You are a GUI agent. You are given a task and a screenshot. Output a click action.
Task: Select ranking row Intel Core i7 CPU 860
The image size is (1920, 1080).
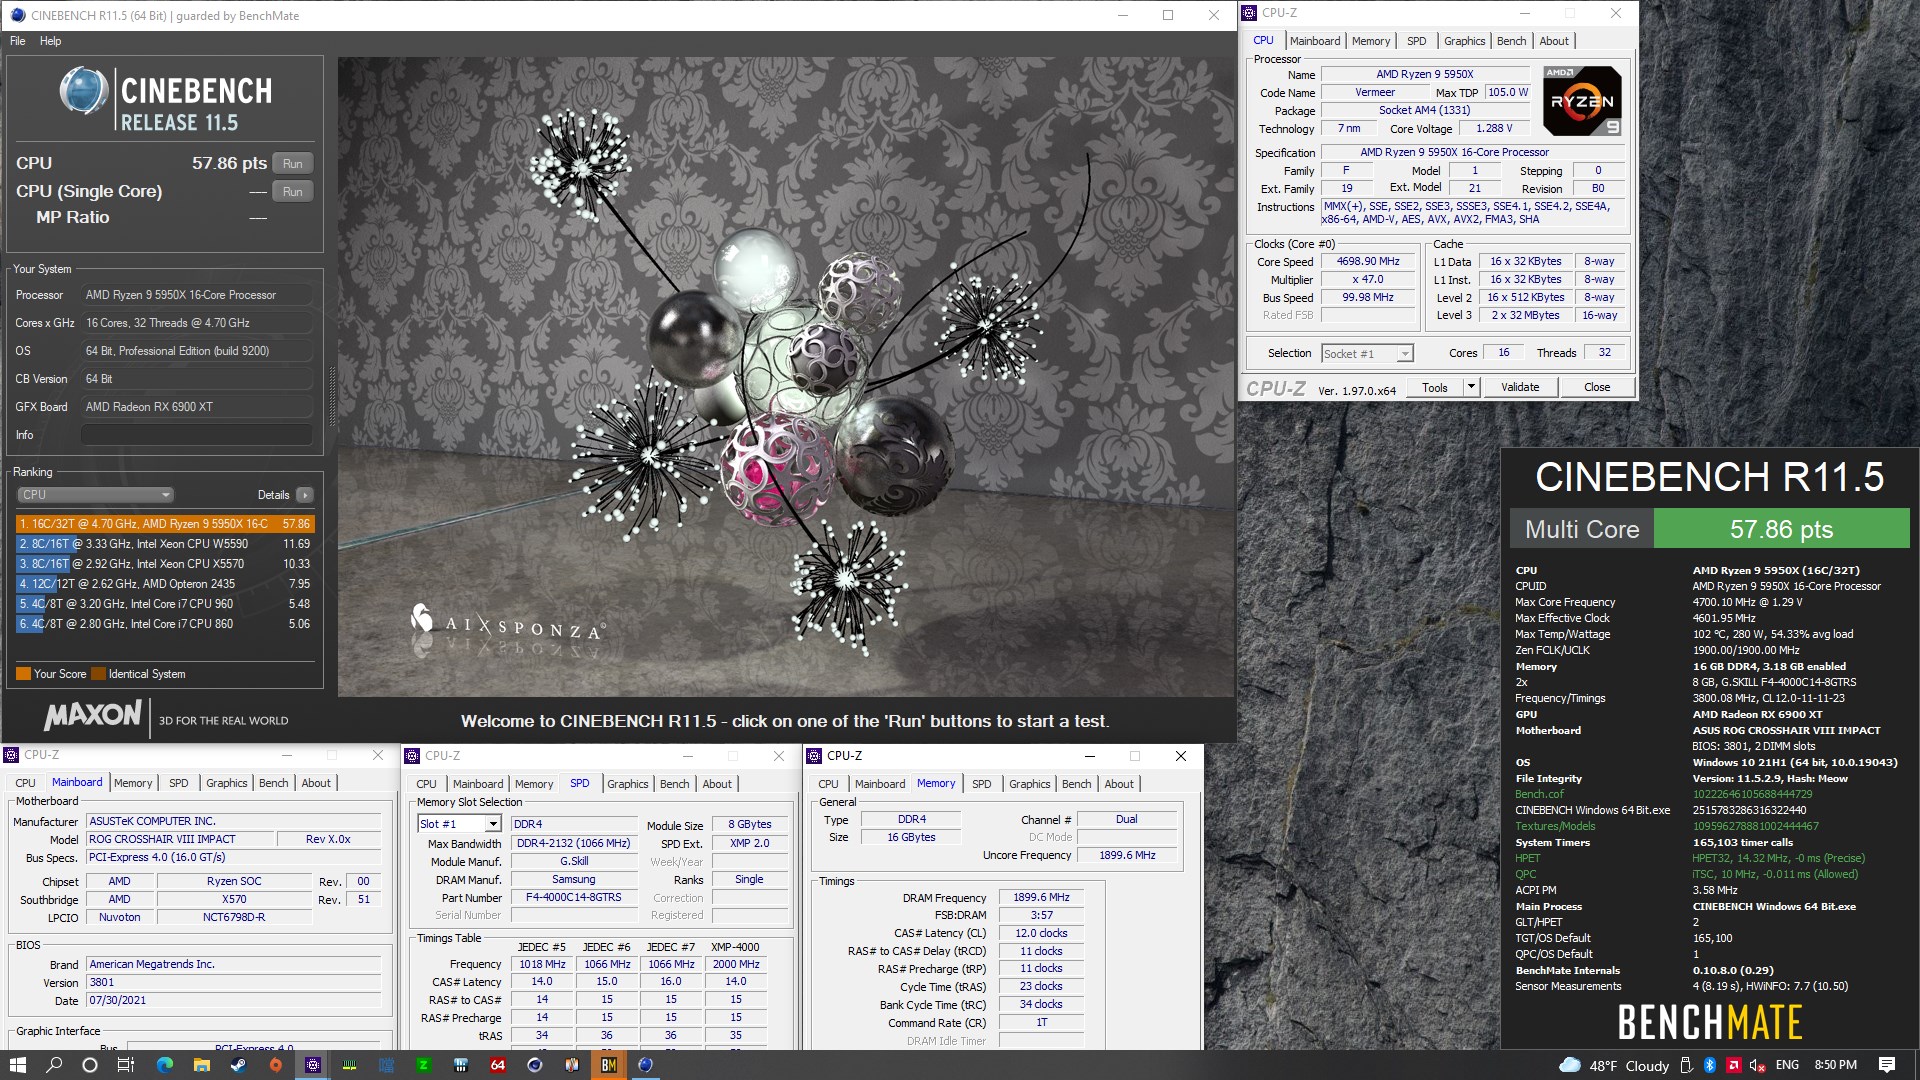165,624
